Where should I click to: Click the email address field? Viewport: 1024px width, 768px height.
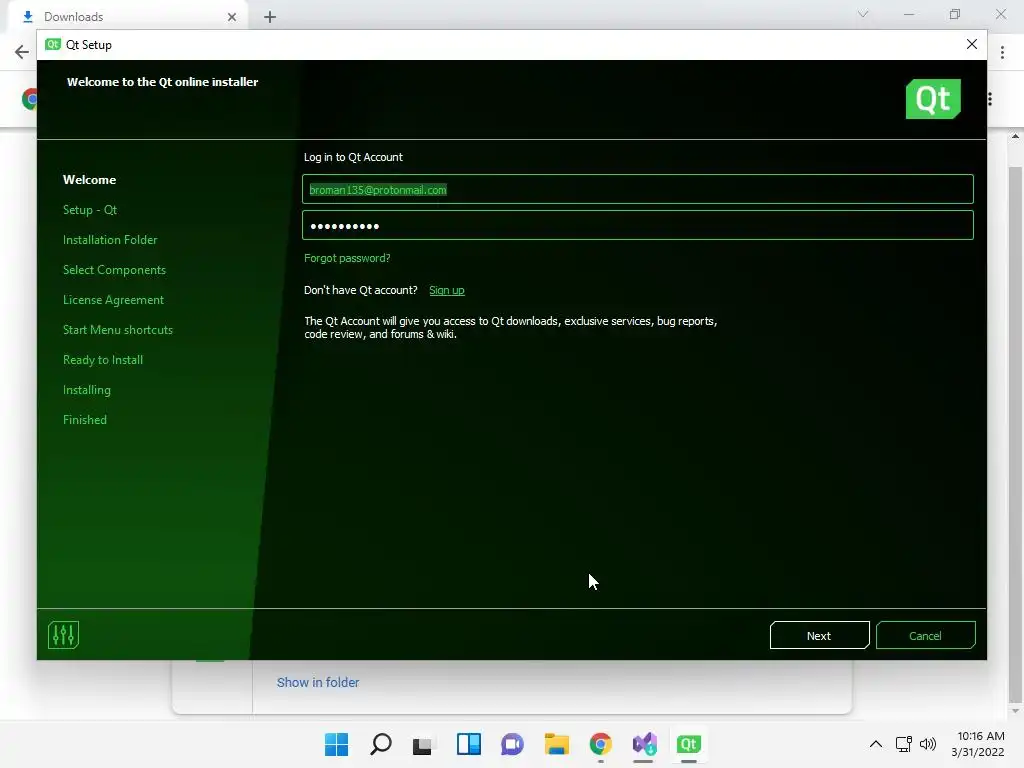[637, 189]
